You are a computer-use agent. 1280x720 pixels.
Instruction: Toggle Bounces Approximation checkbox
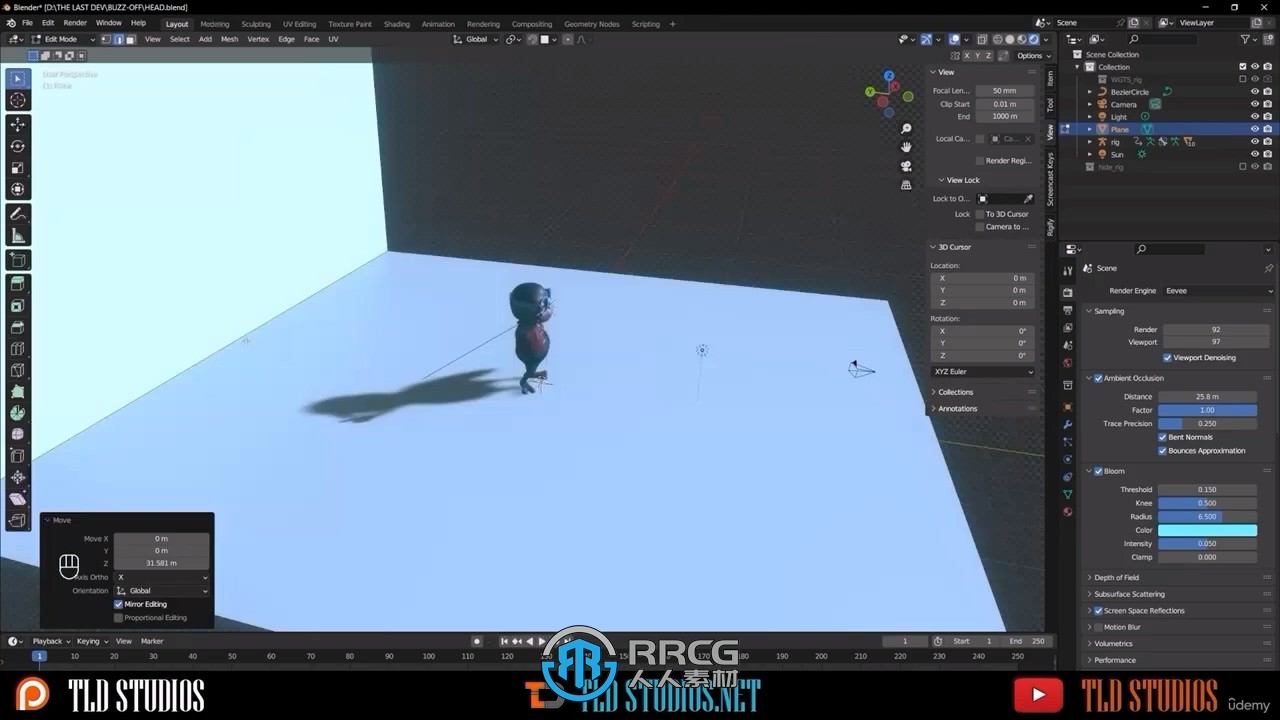(x=1162, y=450)
